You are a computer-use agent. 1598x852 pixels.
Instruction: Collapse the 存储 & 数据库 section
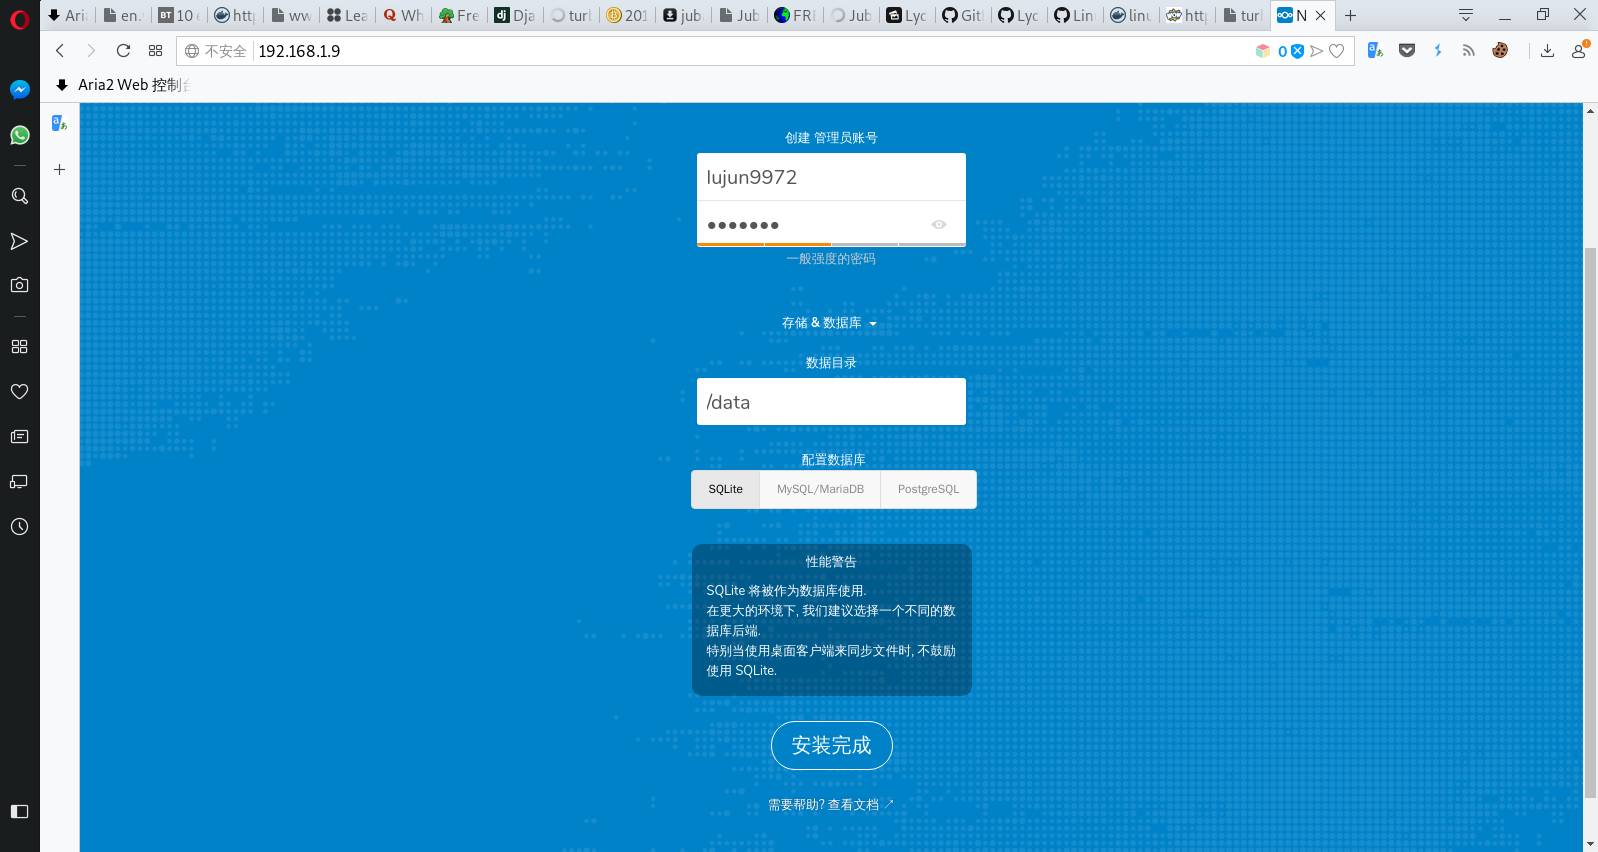tap(830, 323)
